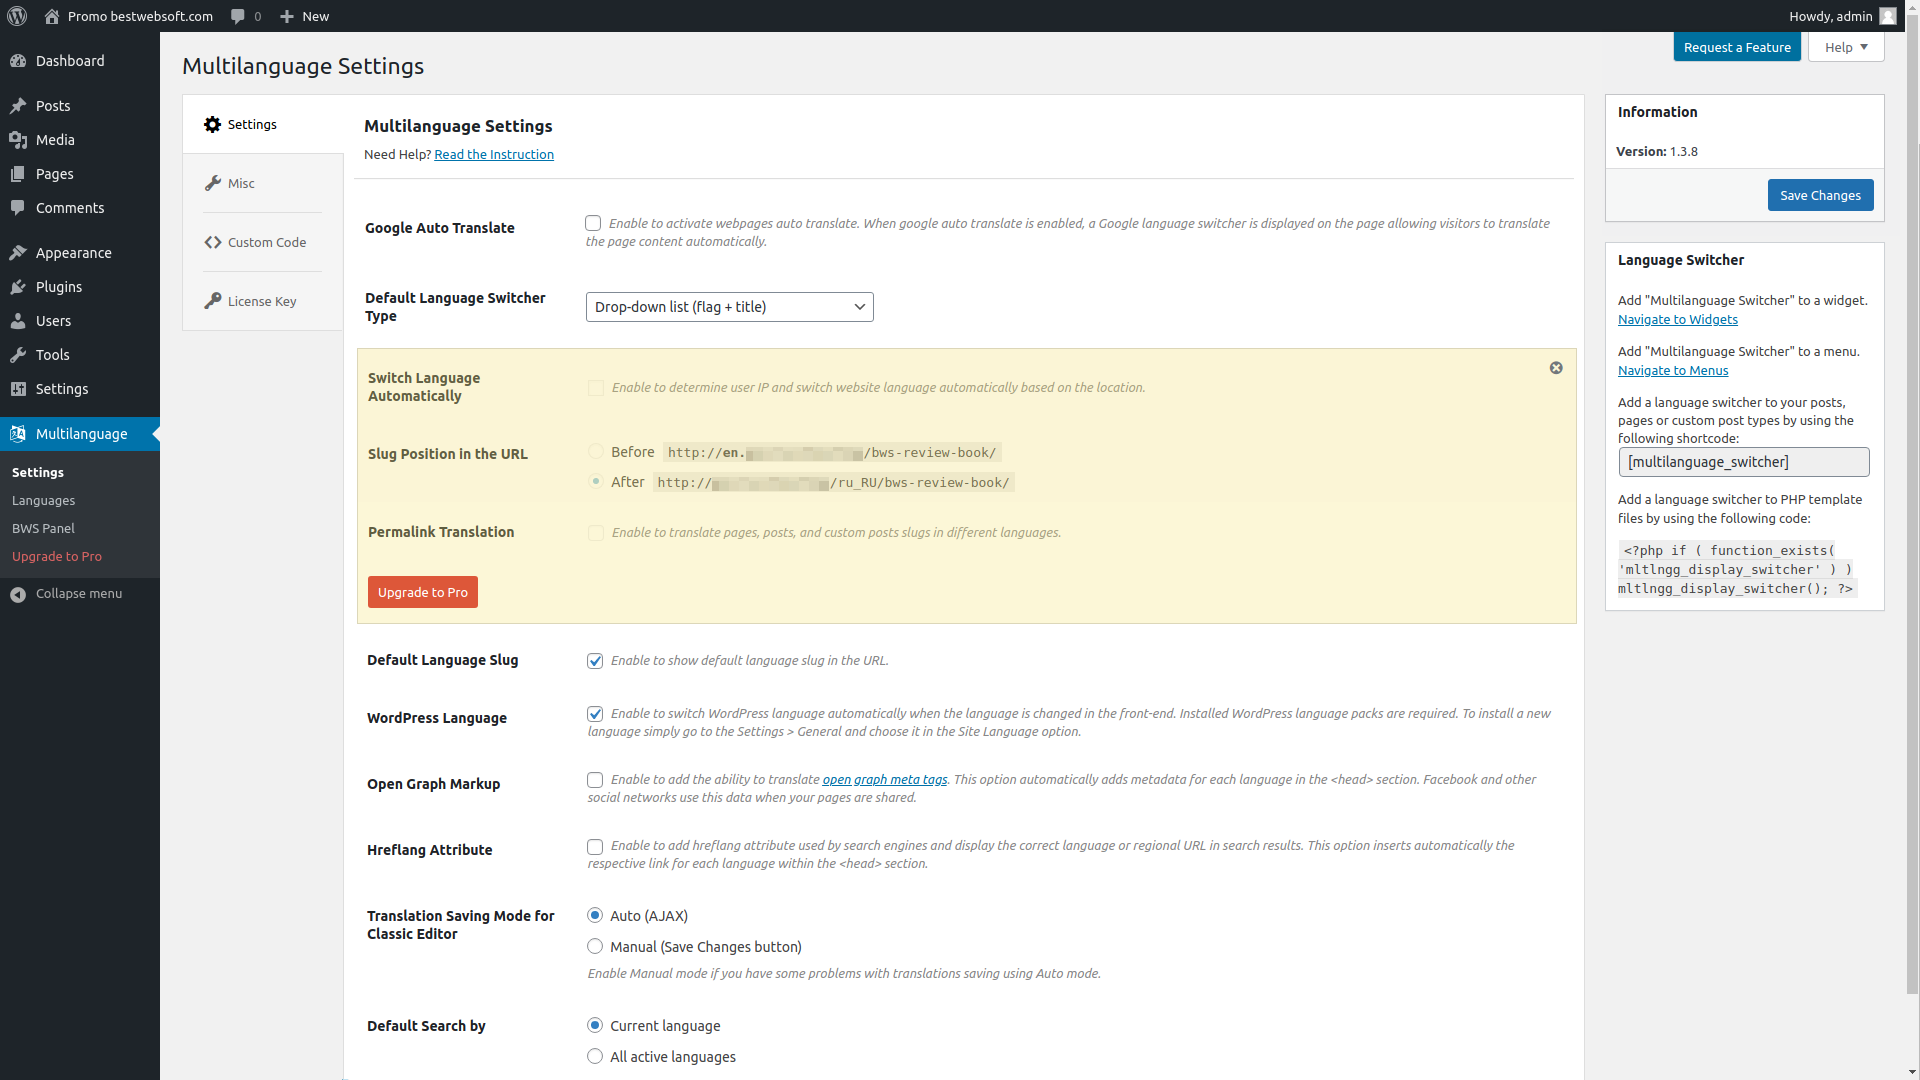Viewport: 1920px width, 1080px height.
Task: Enable Google Auto Translate checkbox
Action: pos(593,223)
